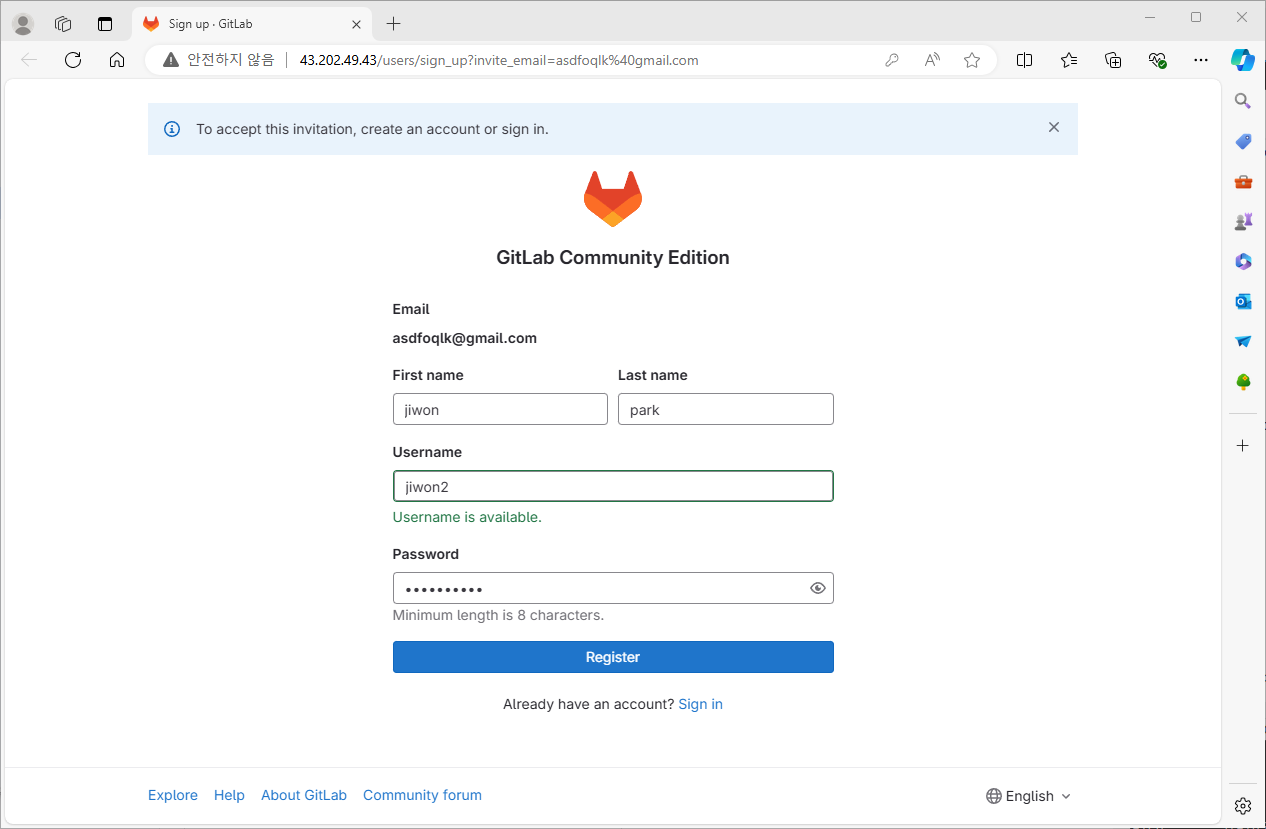Add this page to favorites

click(x=972, y=60)
